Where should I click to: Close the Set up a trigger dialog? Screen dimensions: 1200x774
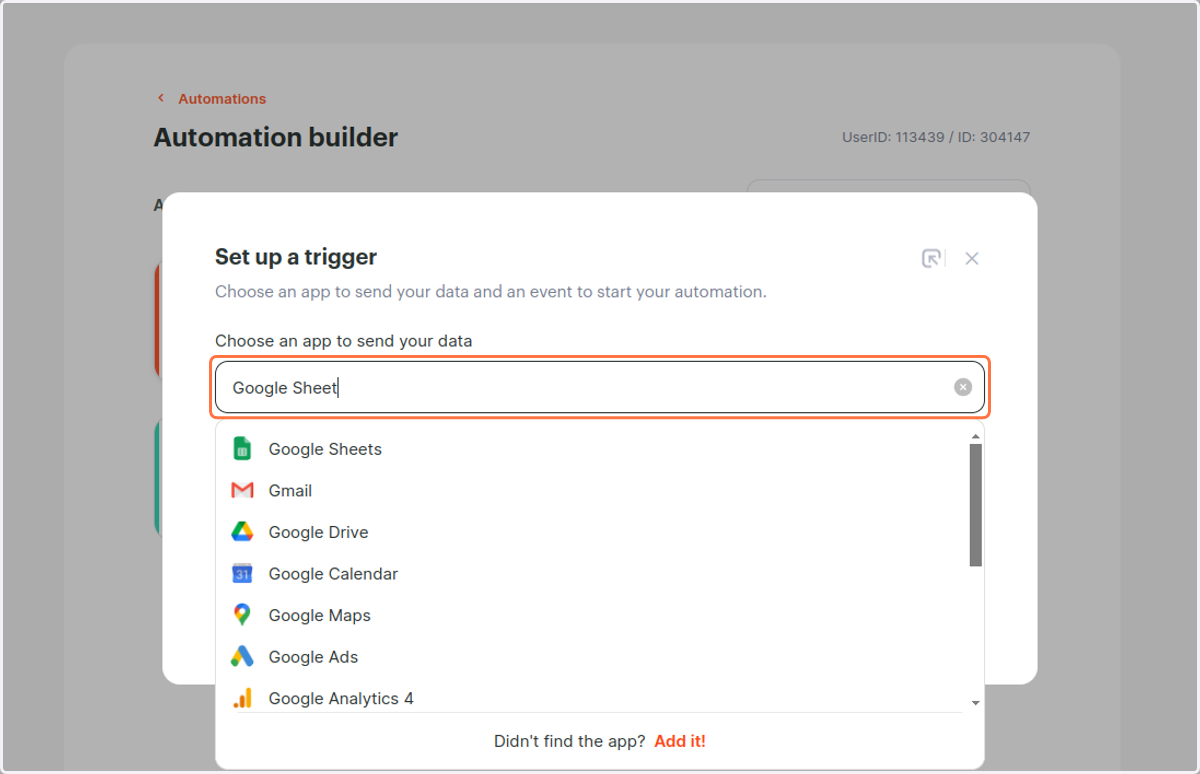point(972,259)
